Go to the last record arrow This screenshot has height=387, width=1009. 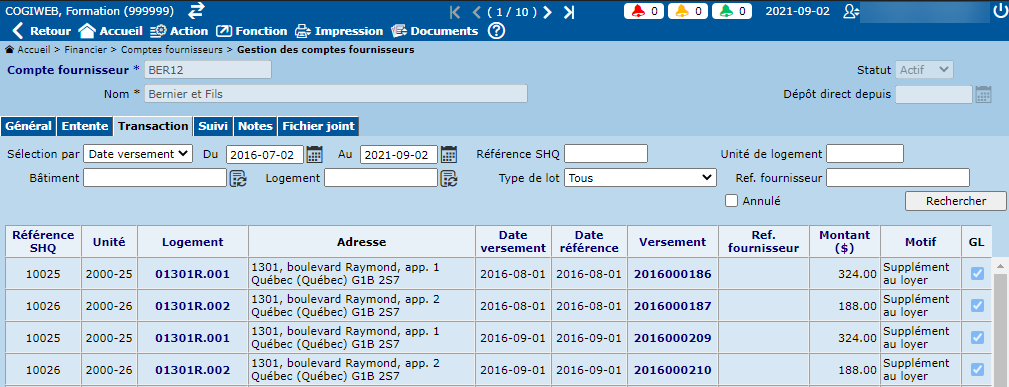click(x=569, y=12)
